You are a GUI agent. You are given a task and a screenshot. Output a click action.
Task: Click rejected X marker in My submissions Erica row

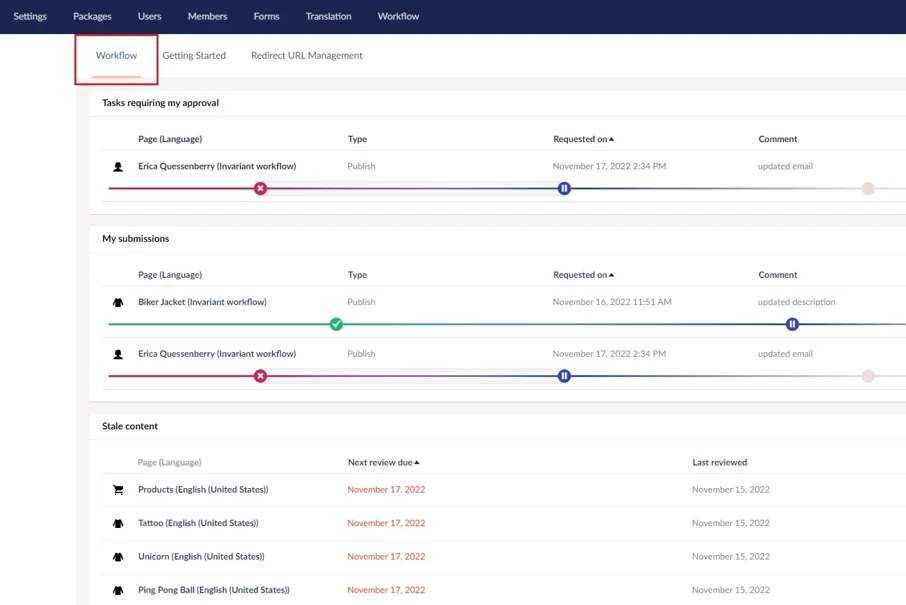click(x=261, y=376)
